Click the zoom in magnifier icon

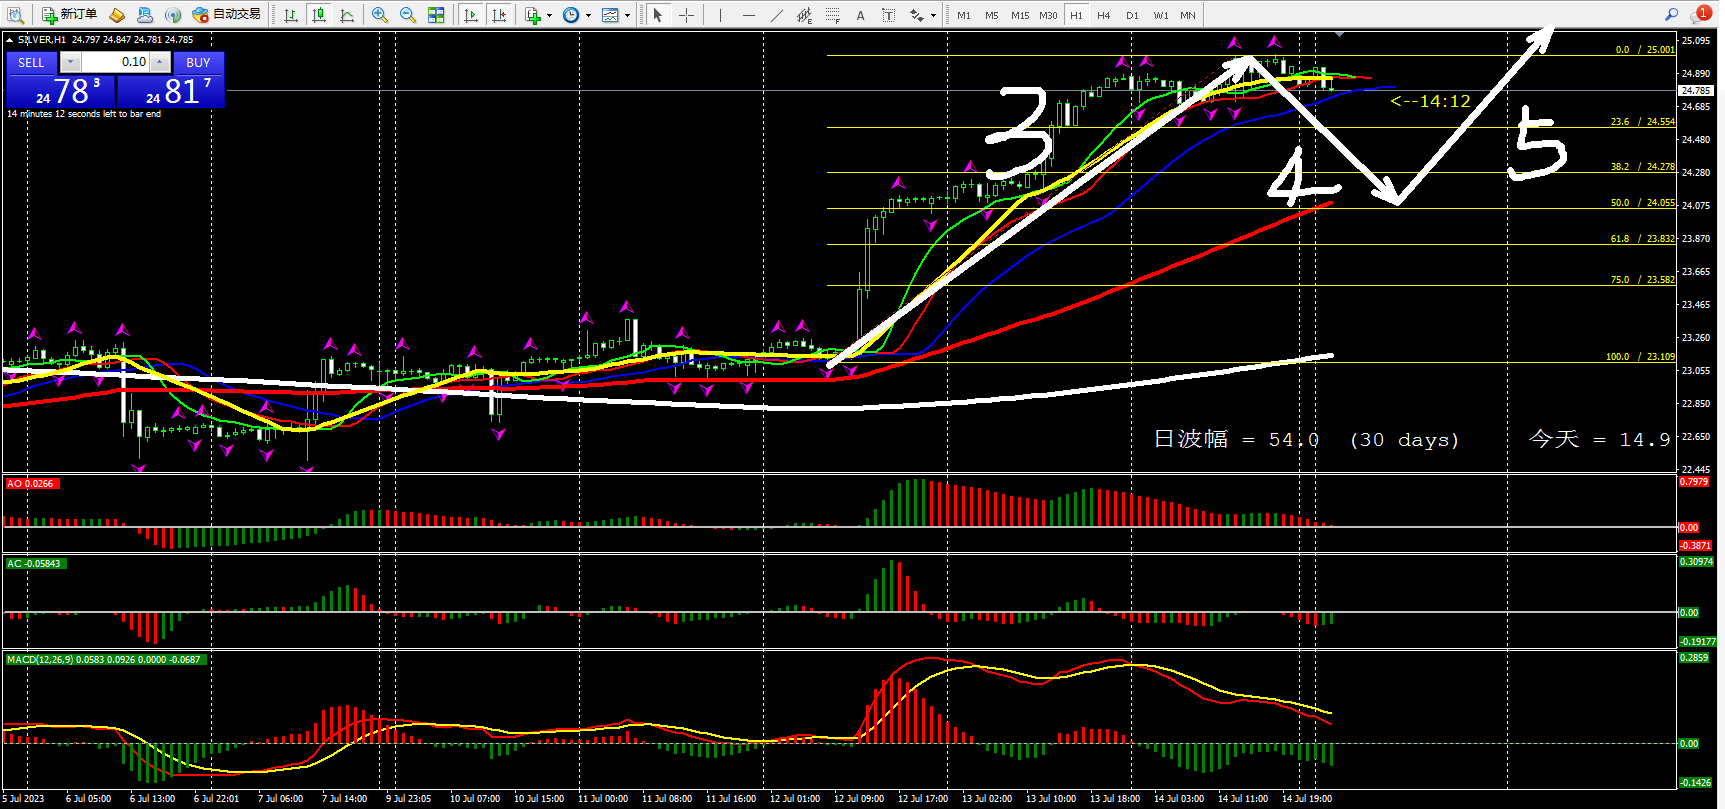coord(379,15)
